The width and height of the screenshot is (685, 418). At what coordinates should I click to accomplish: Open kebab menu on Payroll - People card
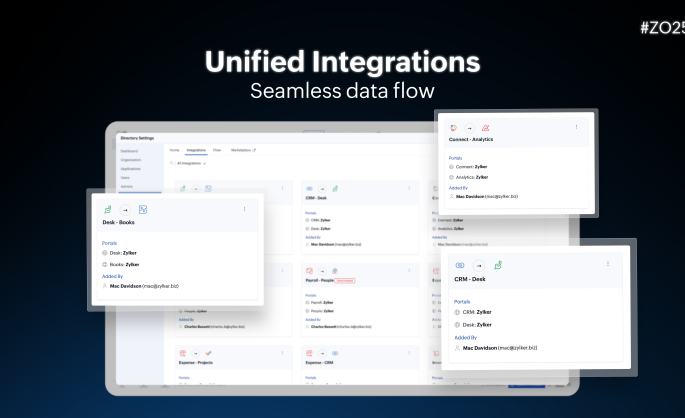[409, 270]
